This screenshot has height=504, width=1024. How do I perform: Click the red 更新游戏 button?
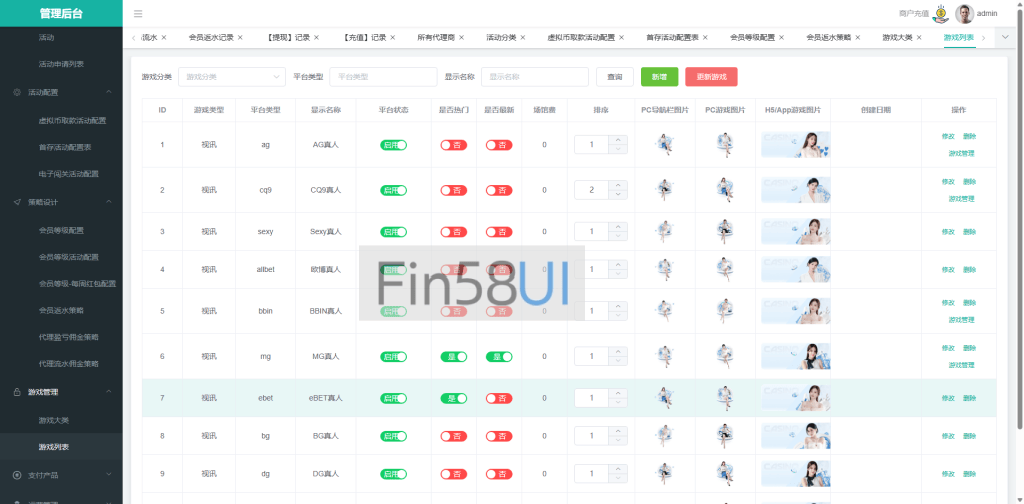point(711,76)
